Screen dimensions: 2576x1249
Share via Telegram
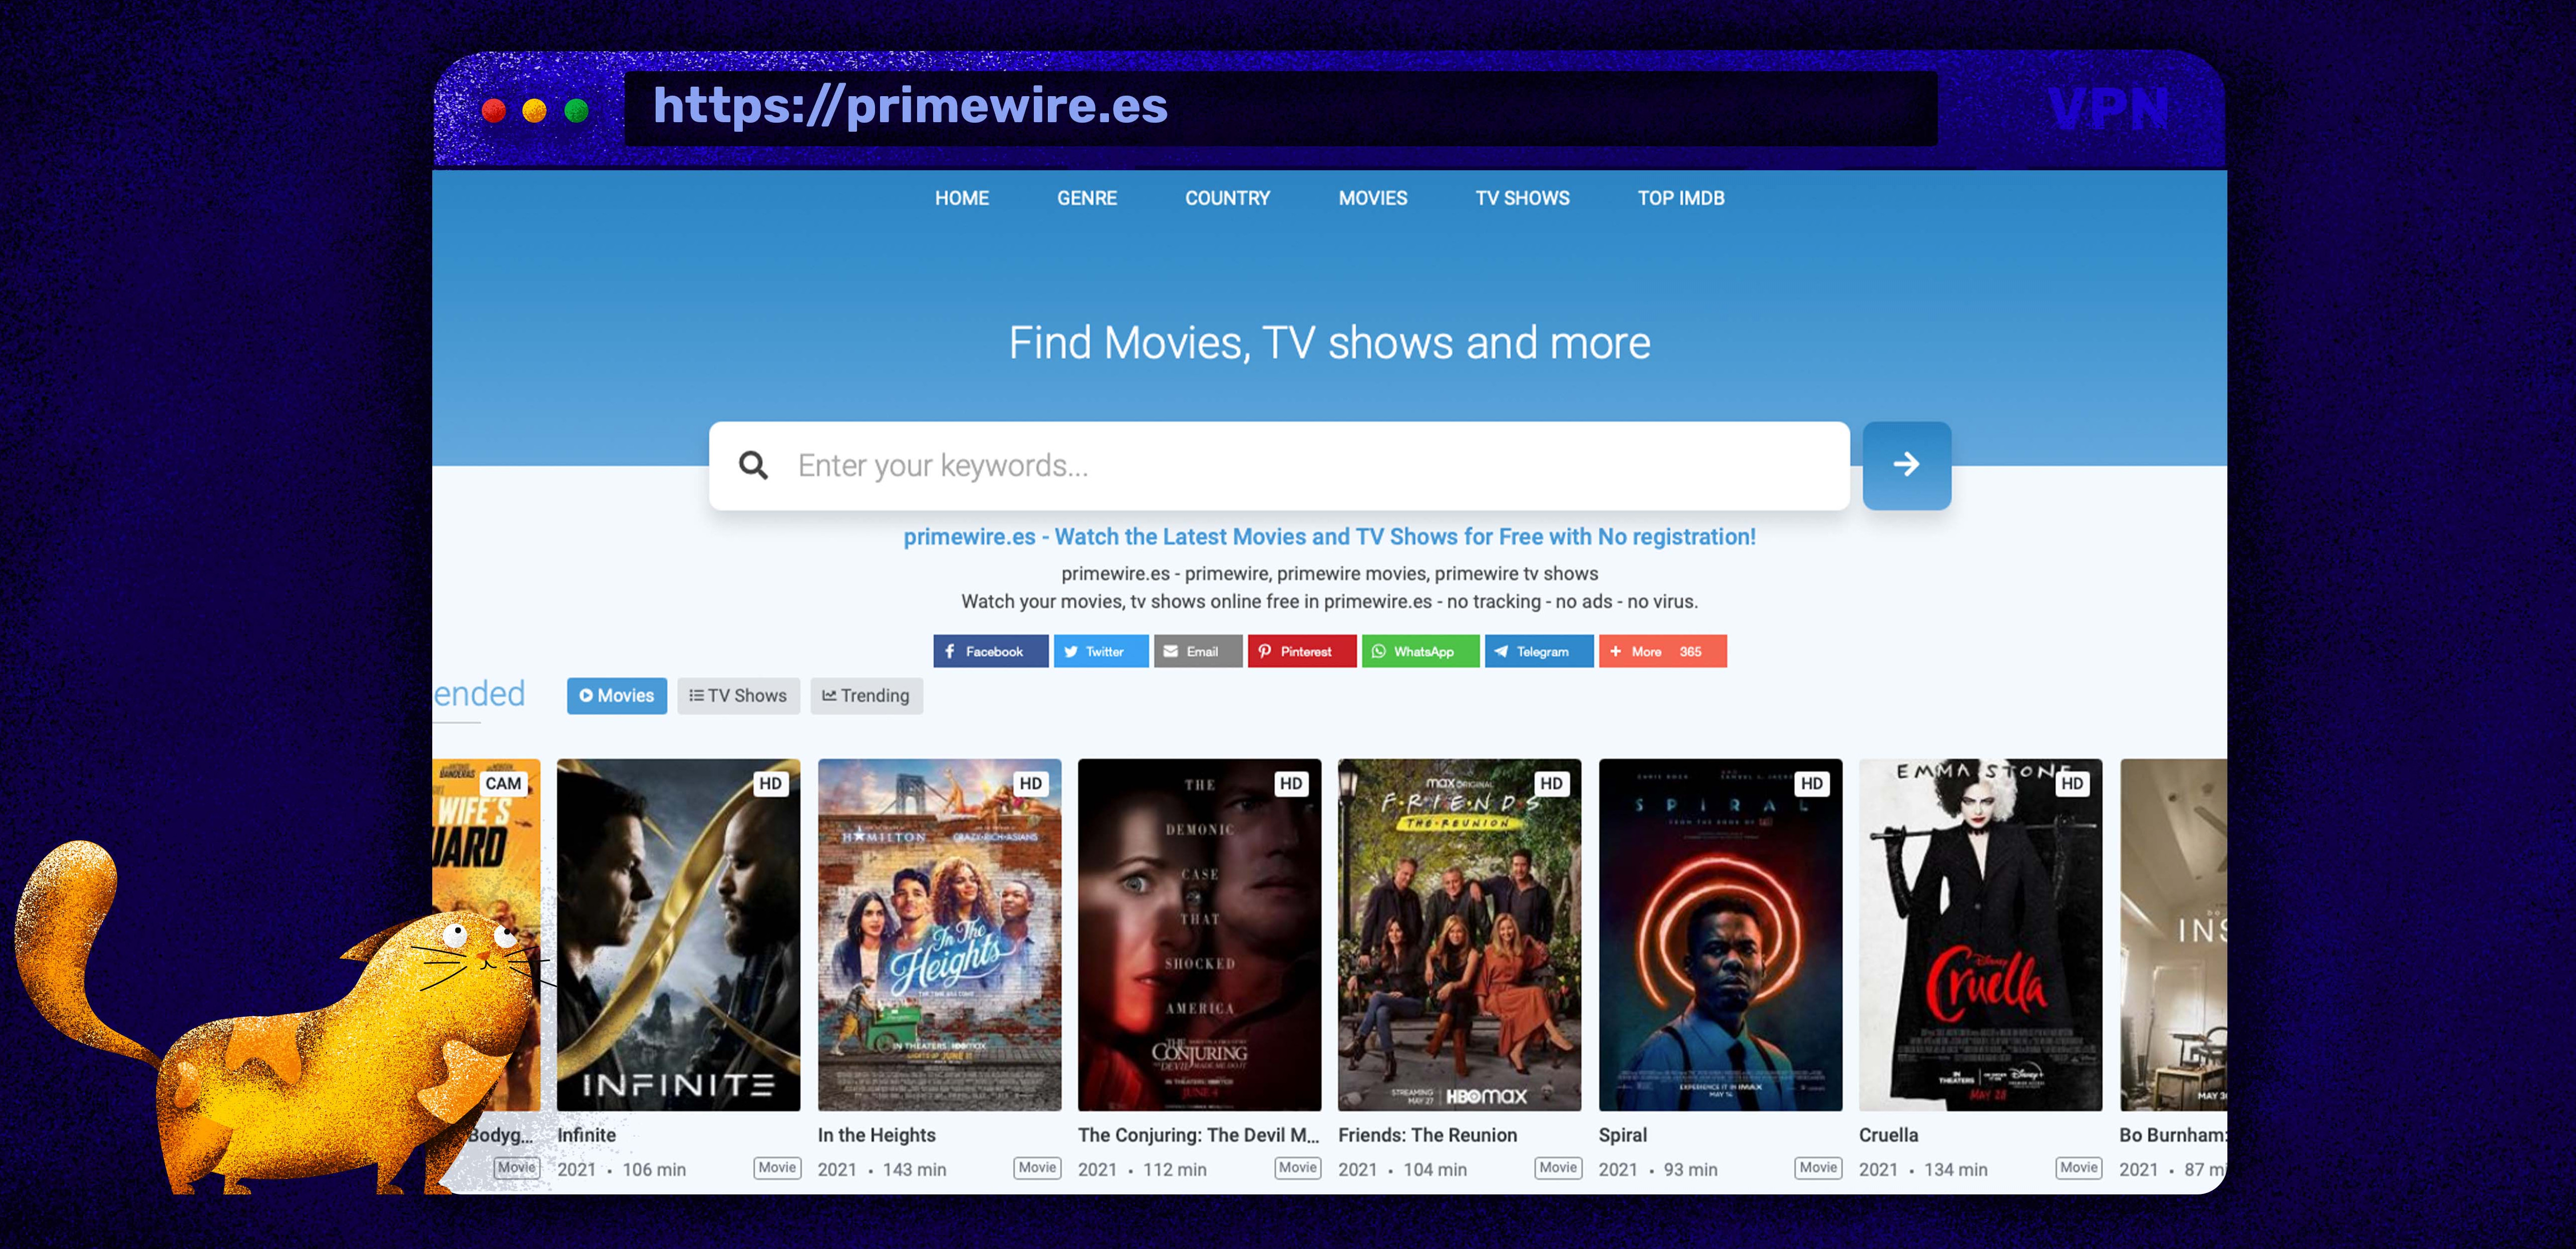pyautogui.click(x=1538, y=651)
